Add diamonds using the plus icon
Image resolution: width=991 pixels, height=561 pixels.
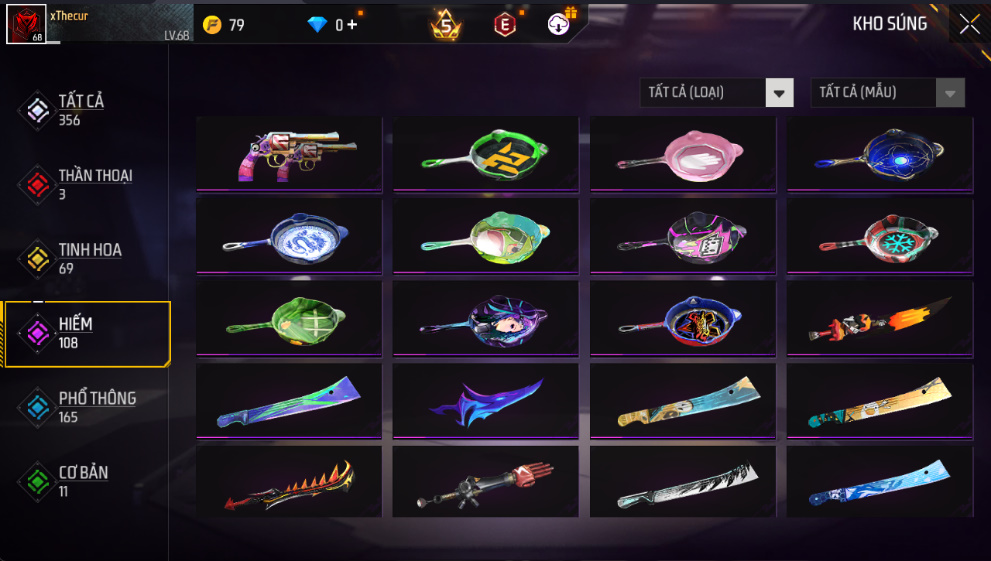(x=352, y=25)
